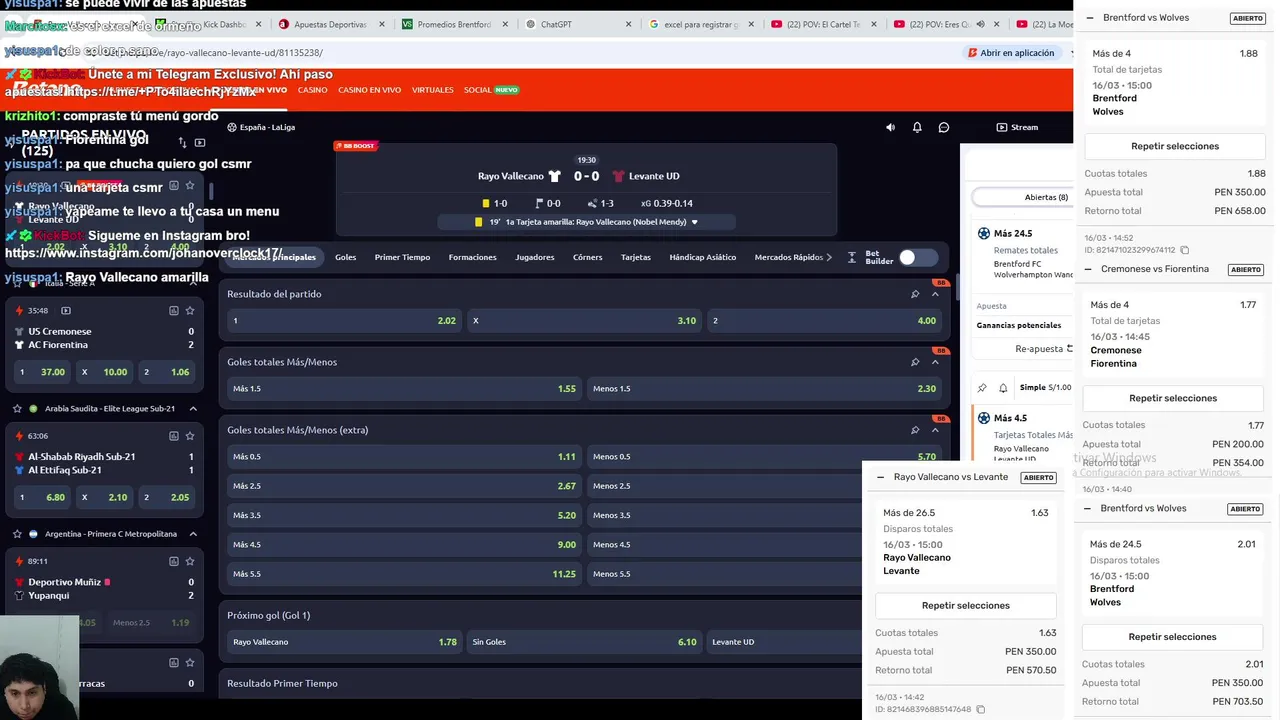
Task: Mute the POV: Eres Qu YouTube tab
Action: [x=980, y=24]
